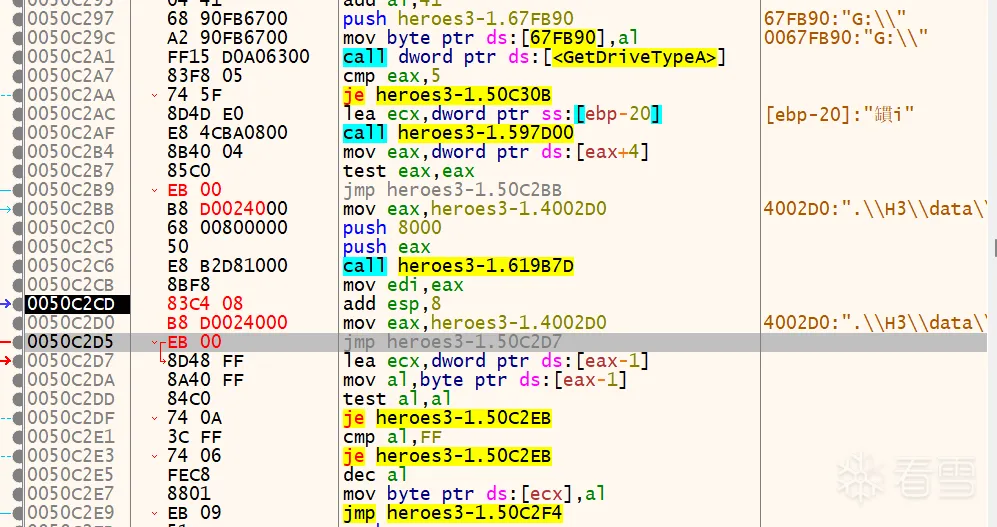Select call heroes3-1.597D00 instruction
Screen dimensions: 997x527
point(458,133)
